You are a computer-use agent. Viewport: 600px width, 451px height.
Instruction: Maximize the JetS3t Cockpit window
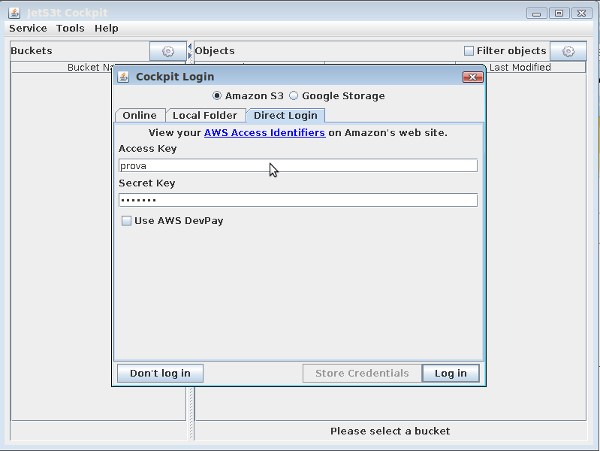click(559, 13)
